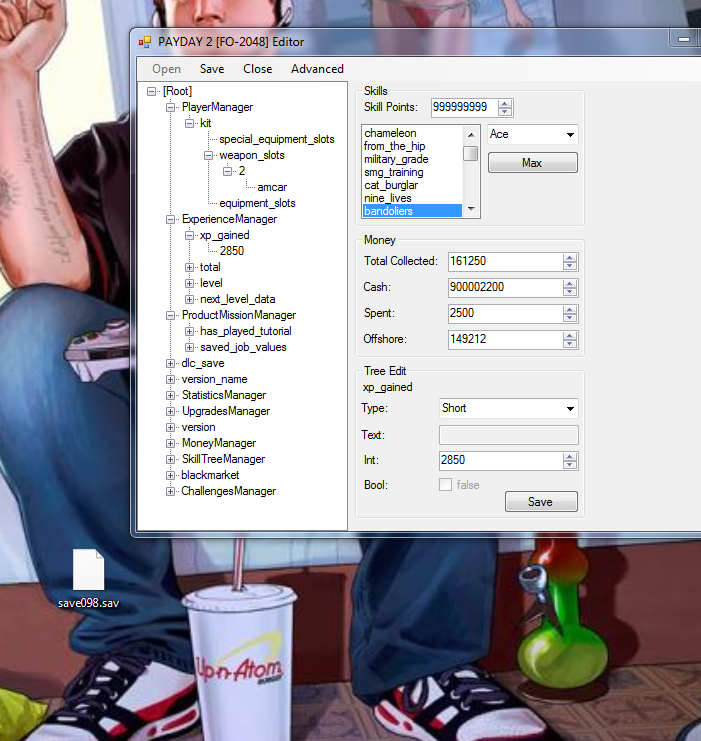Toggle the Bool false checkbox
This screenshot has height=741, width=701.
point(446,485)
